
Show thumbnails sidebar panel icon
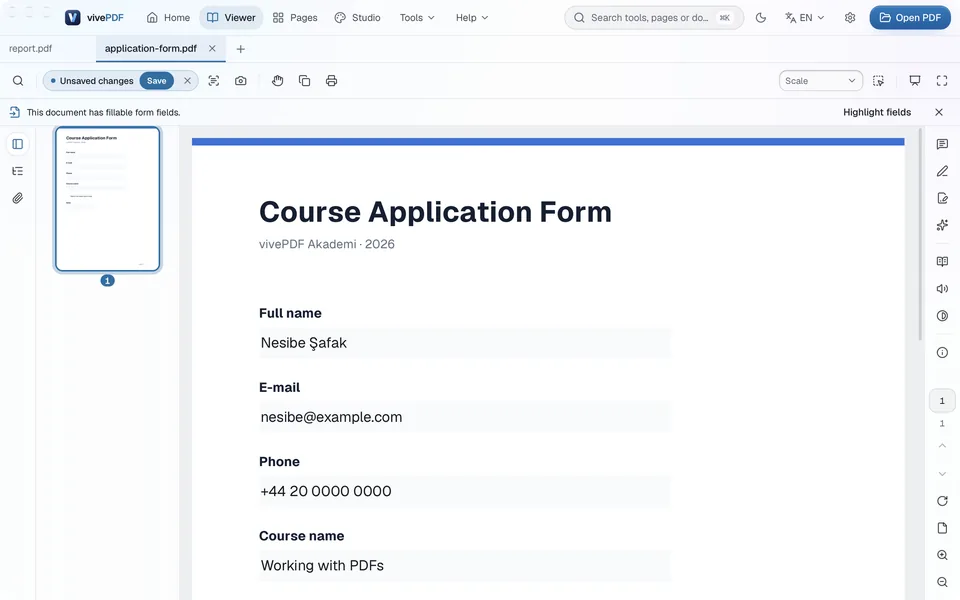click(x=18, y=144)
